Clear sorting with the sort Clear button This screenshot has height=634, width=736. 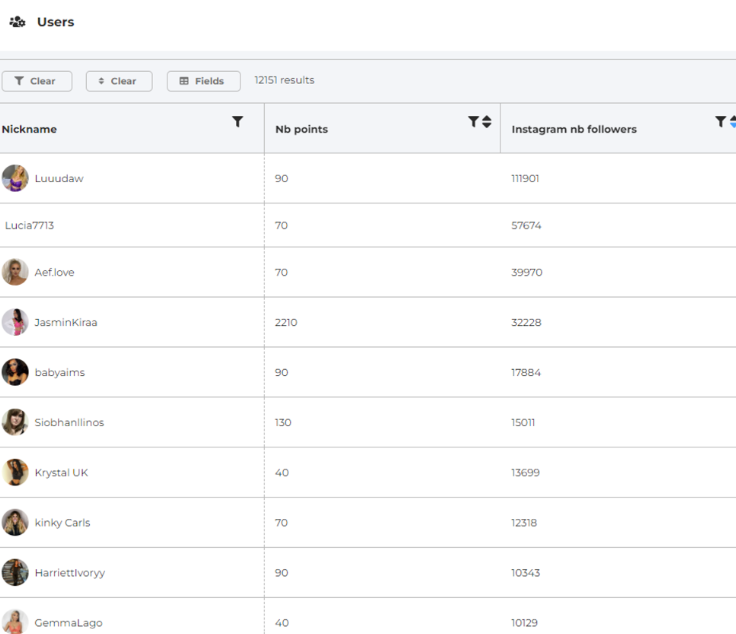pos(119,81)
